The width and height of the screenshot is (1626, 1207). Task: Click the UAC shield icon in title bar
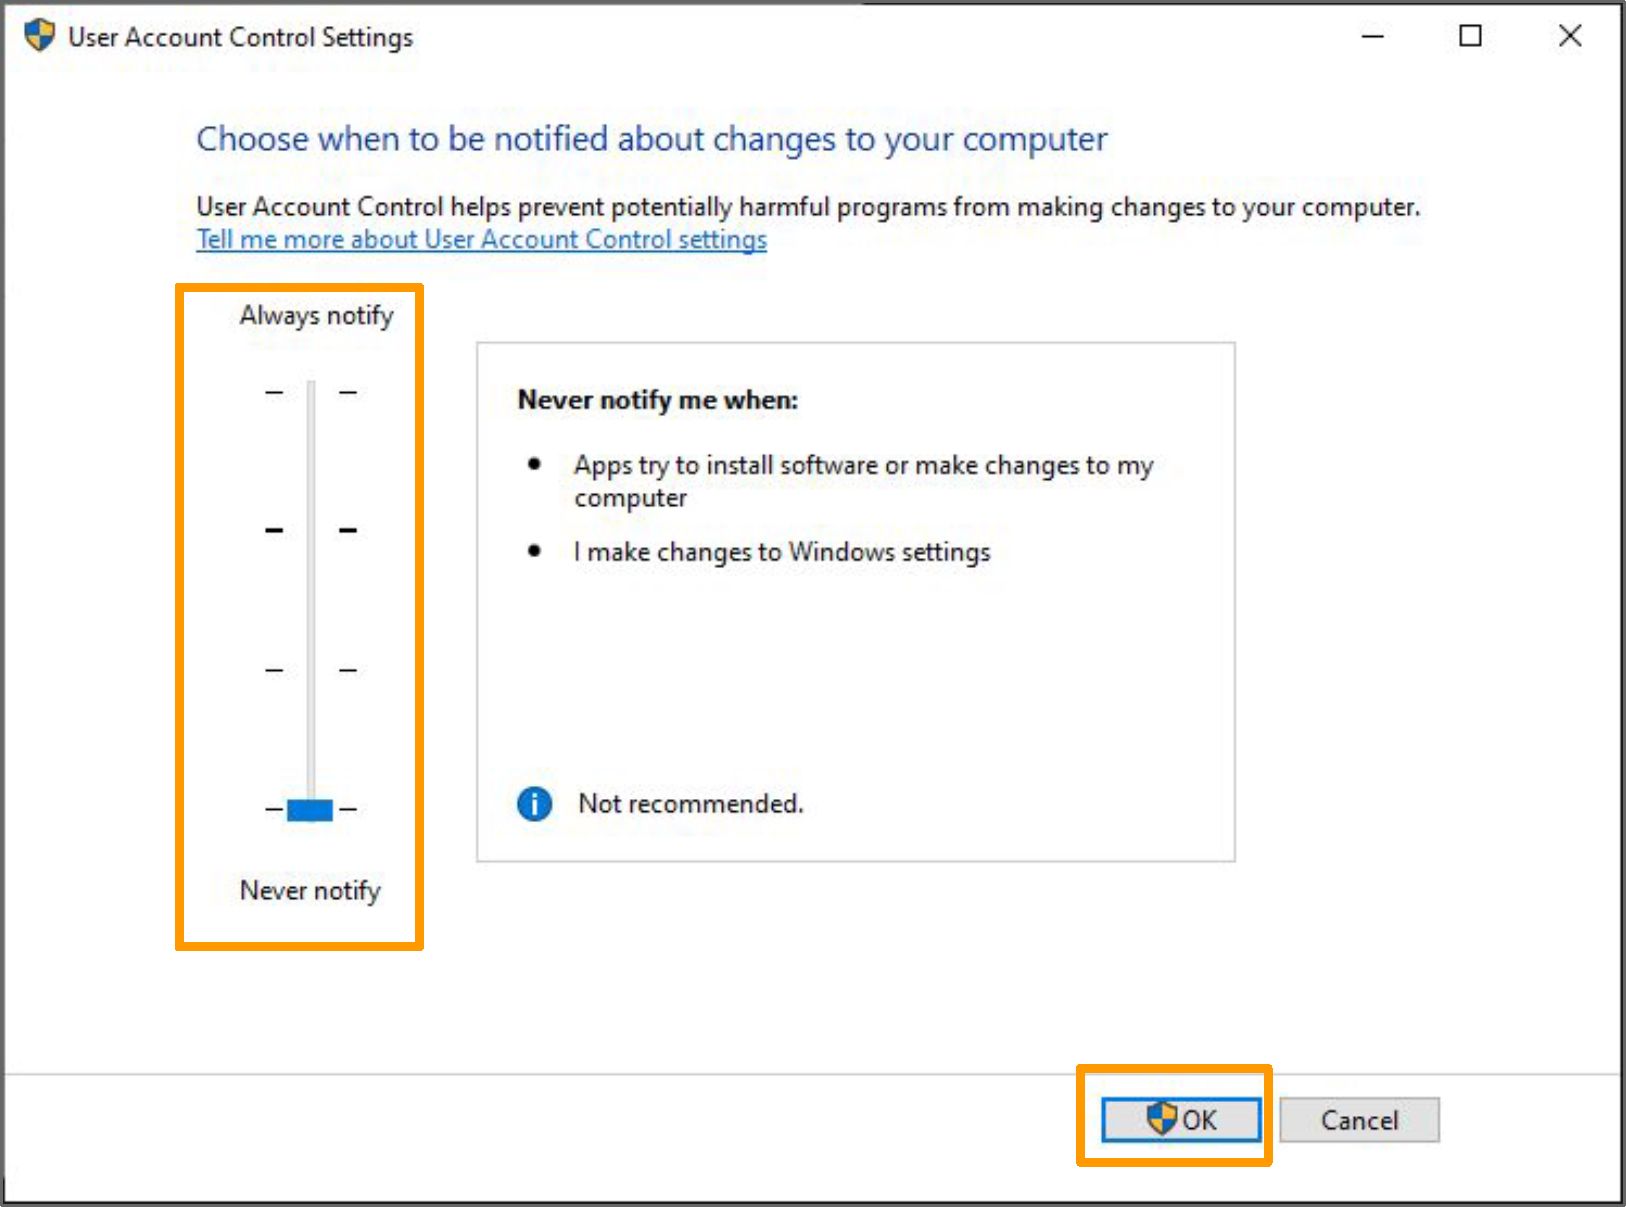pyautogui.click(x=39, y=37)
